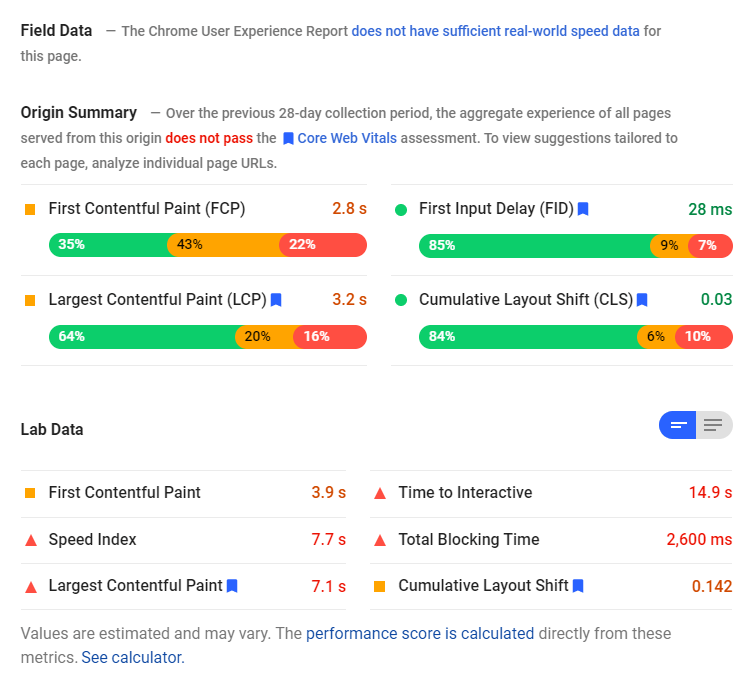Click the See calculator link
Image resolution: width=753 pixels, height=685 pixels.
pyautogui.click(x=131, y=657)
